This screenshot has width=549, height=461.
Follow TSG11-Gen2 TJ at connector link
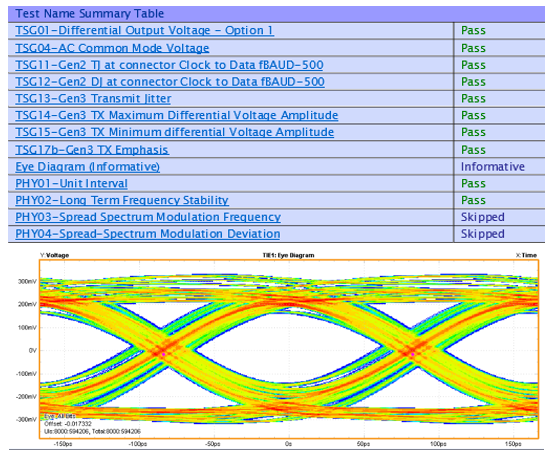pos(169,65)
